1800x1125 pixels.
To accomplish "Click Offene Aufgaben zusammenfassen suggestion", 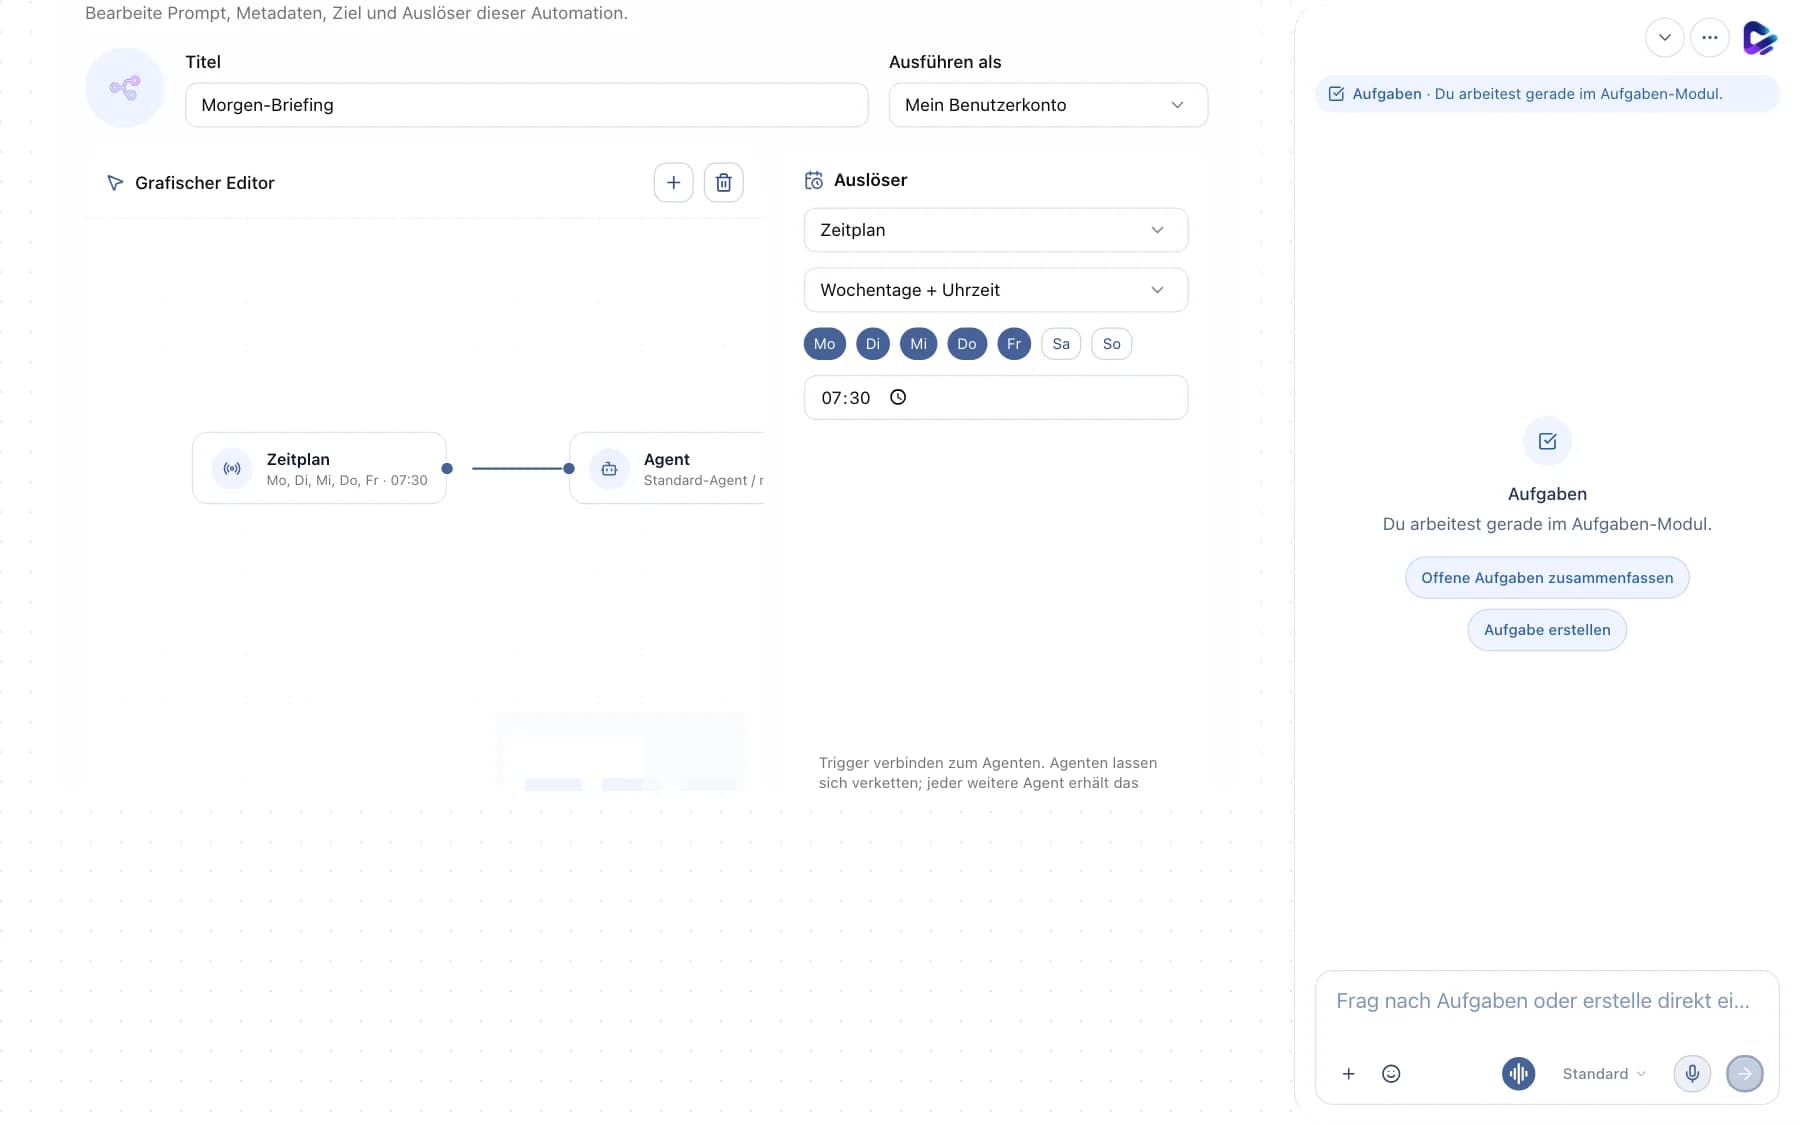I will [x=1547, y=578].
